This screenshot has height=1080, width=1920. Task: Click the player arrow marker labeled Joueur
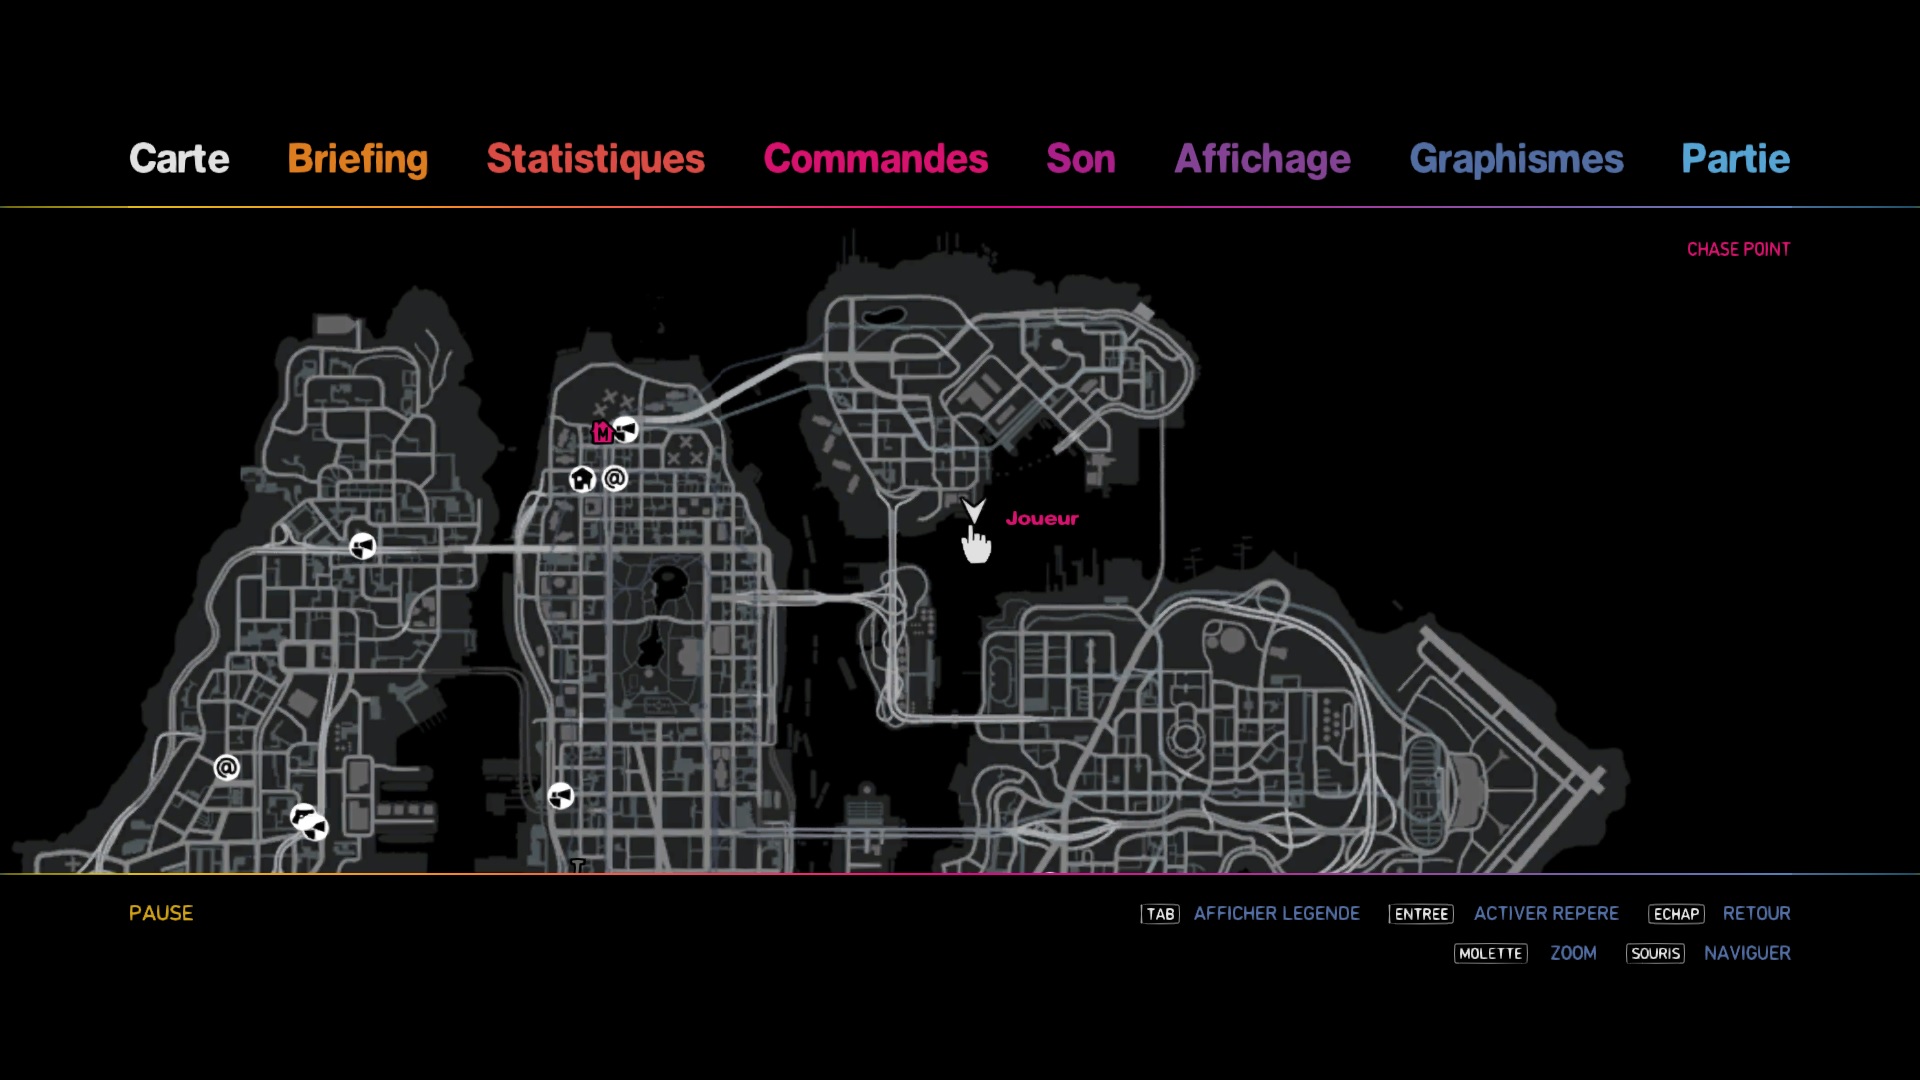coord(973,510)
